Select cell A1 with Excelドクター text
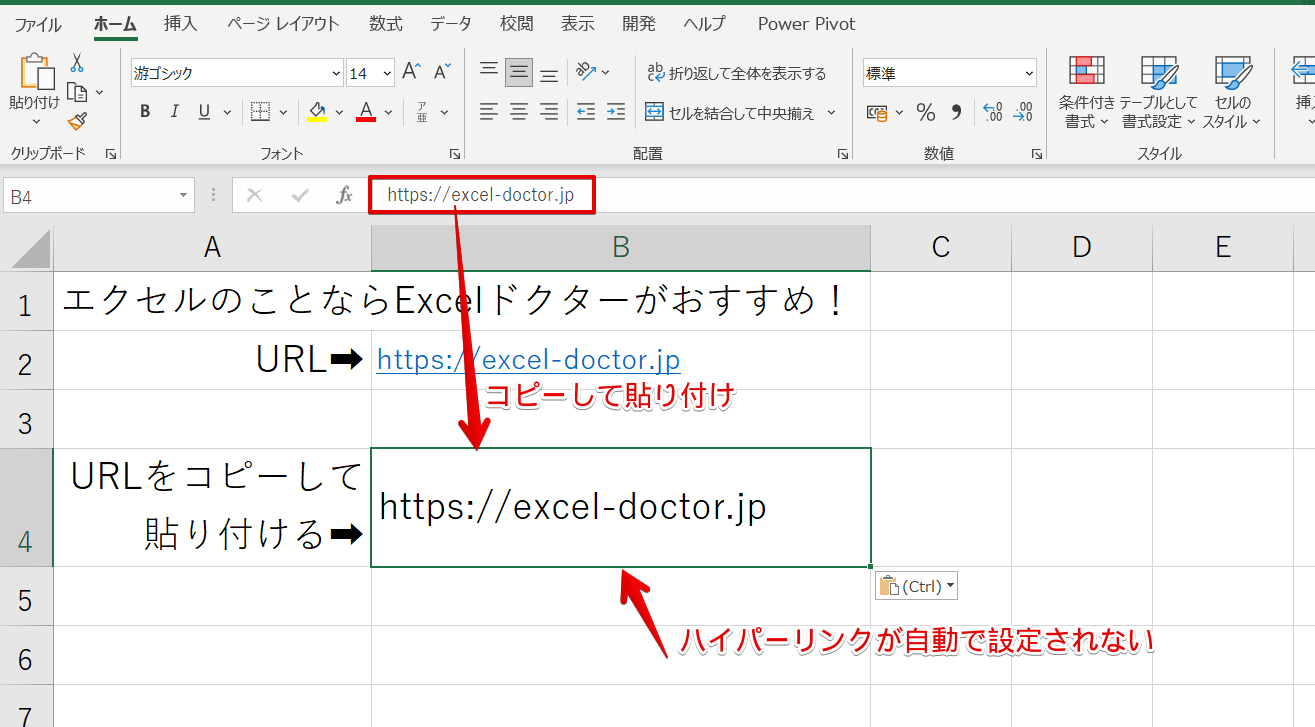Screen dimensions: 1315x727 coord(212,301)
